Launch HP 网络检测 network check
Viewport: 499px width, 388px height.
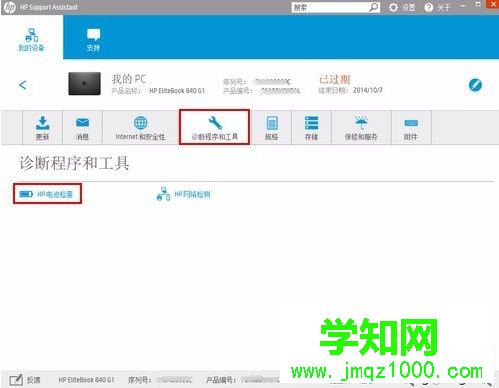click(x=183, y=194)
